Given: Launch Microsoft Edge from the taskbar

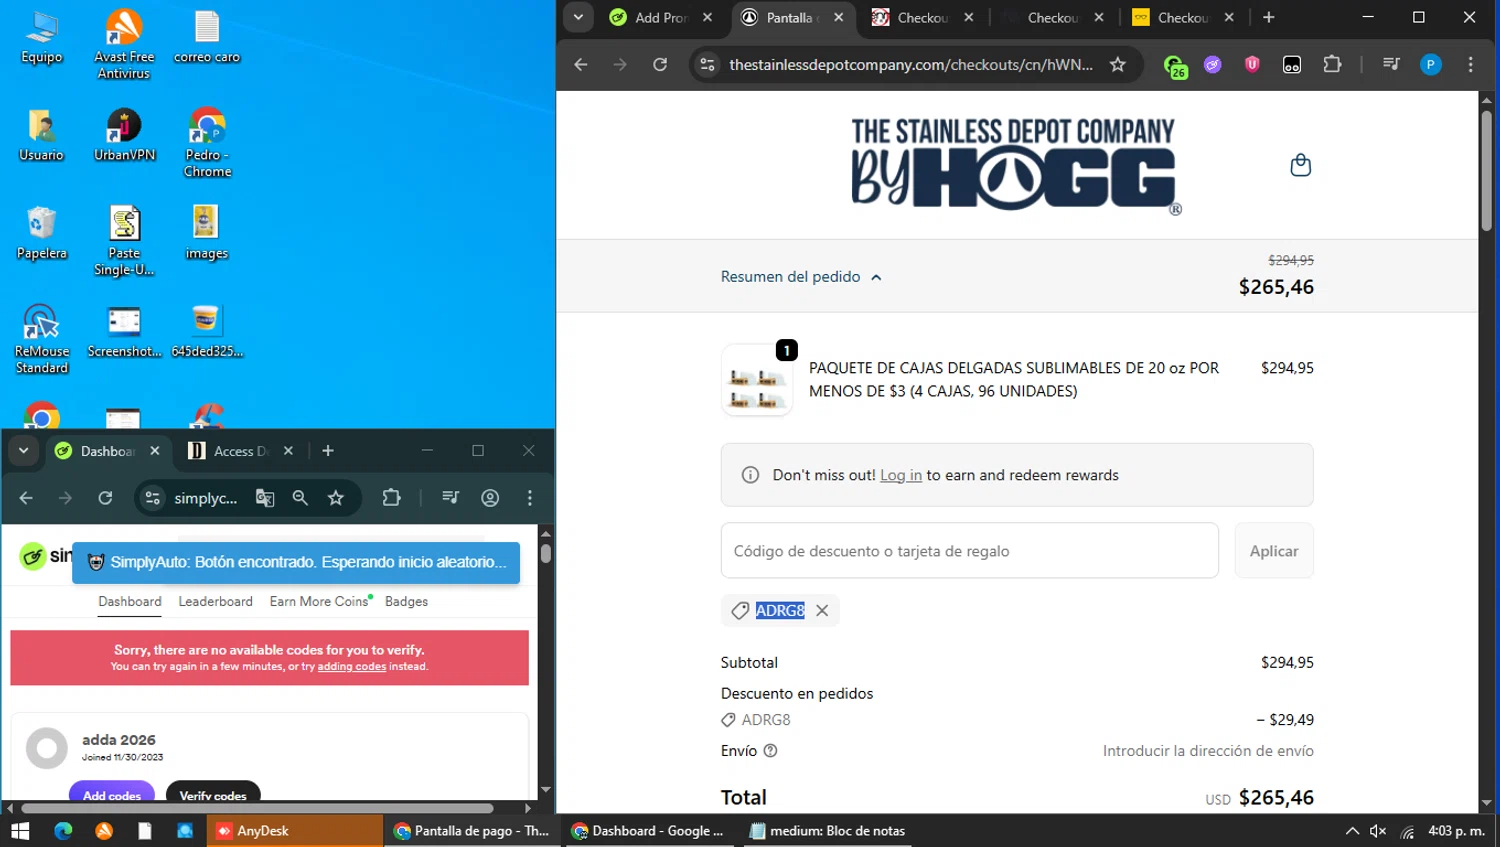Looking at the screenshot, I should point(63,831).
